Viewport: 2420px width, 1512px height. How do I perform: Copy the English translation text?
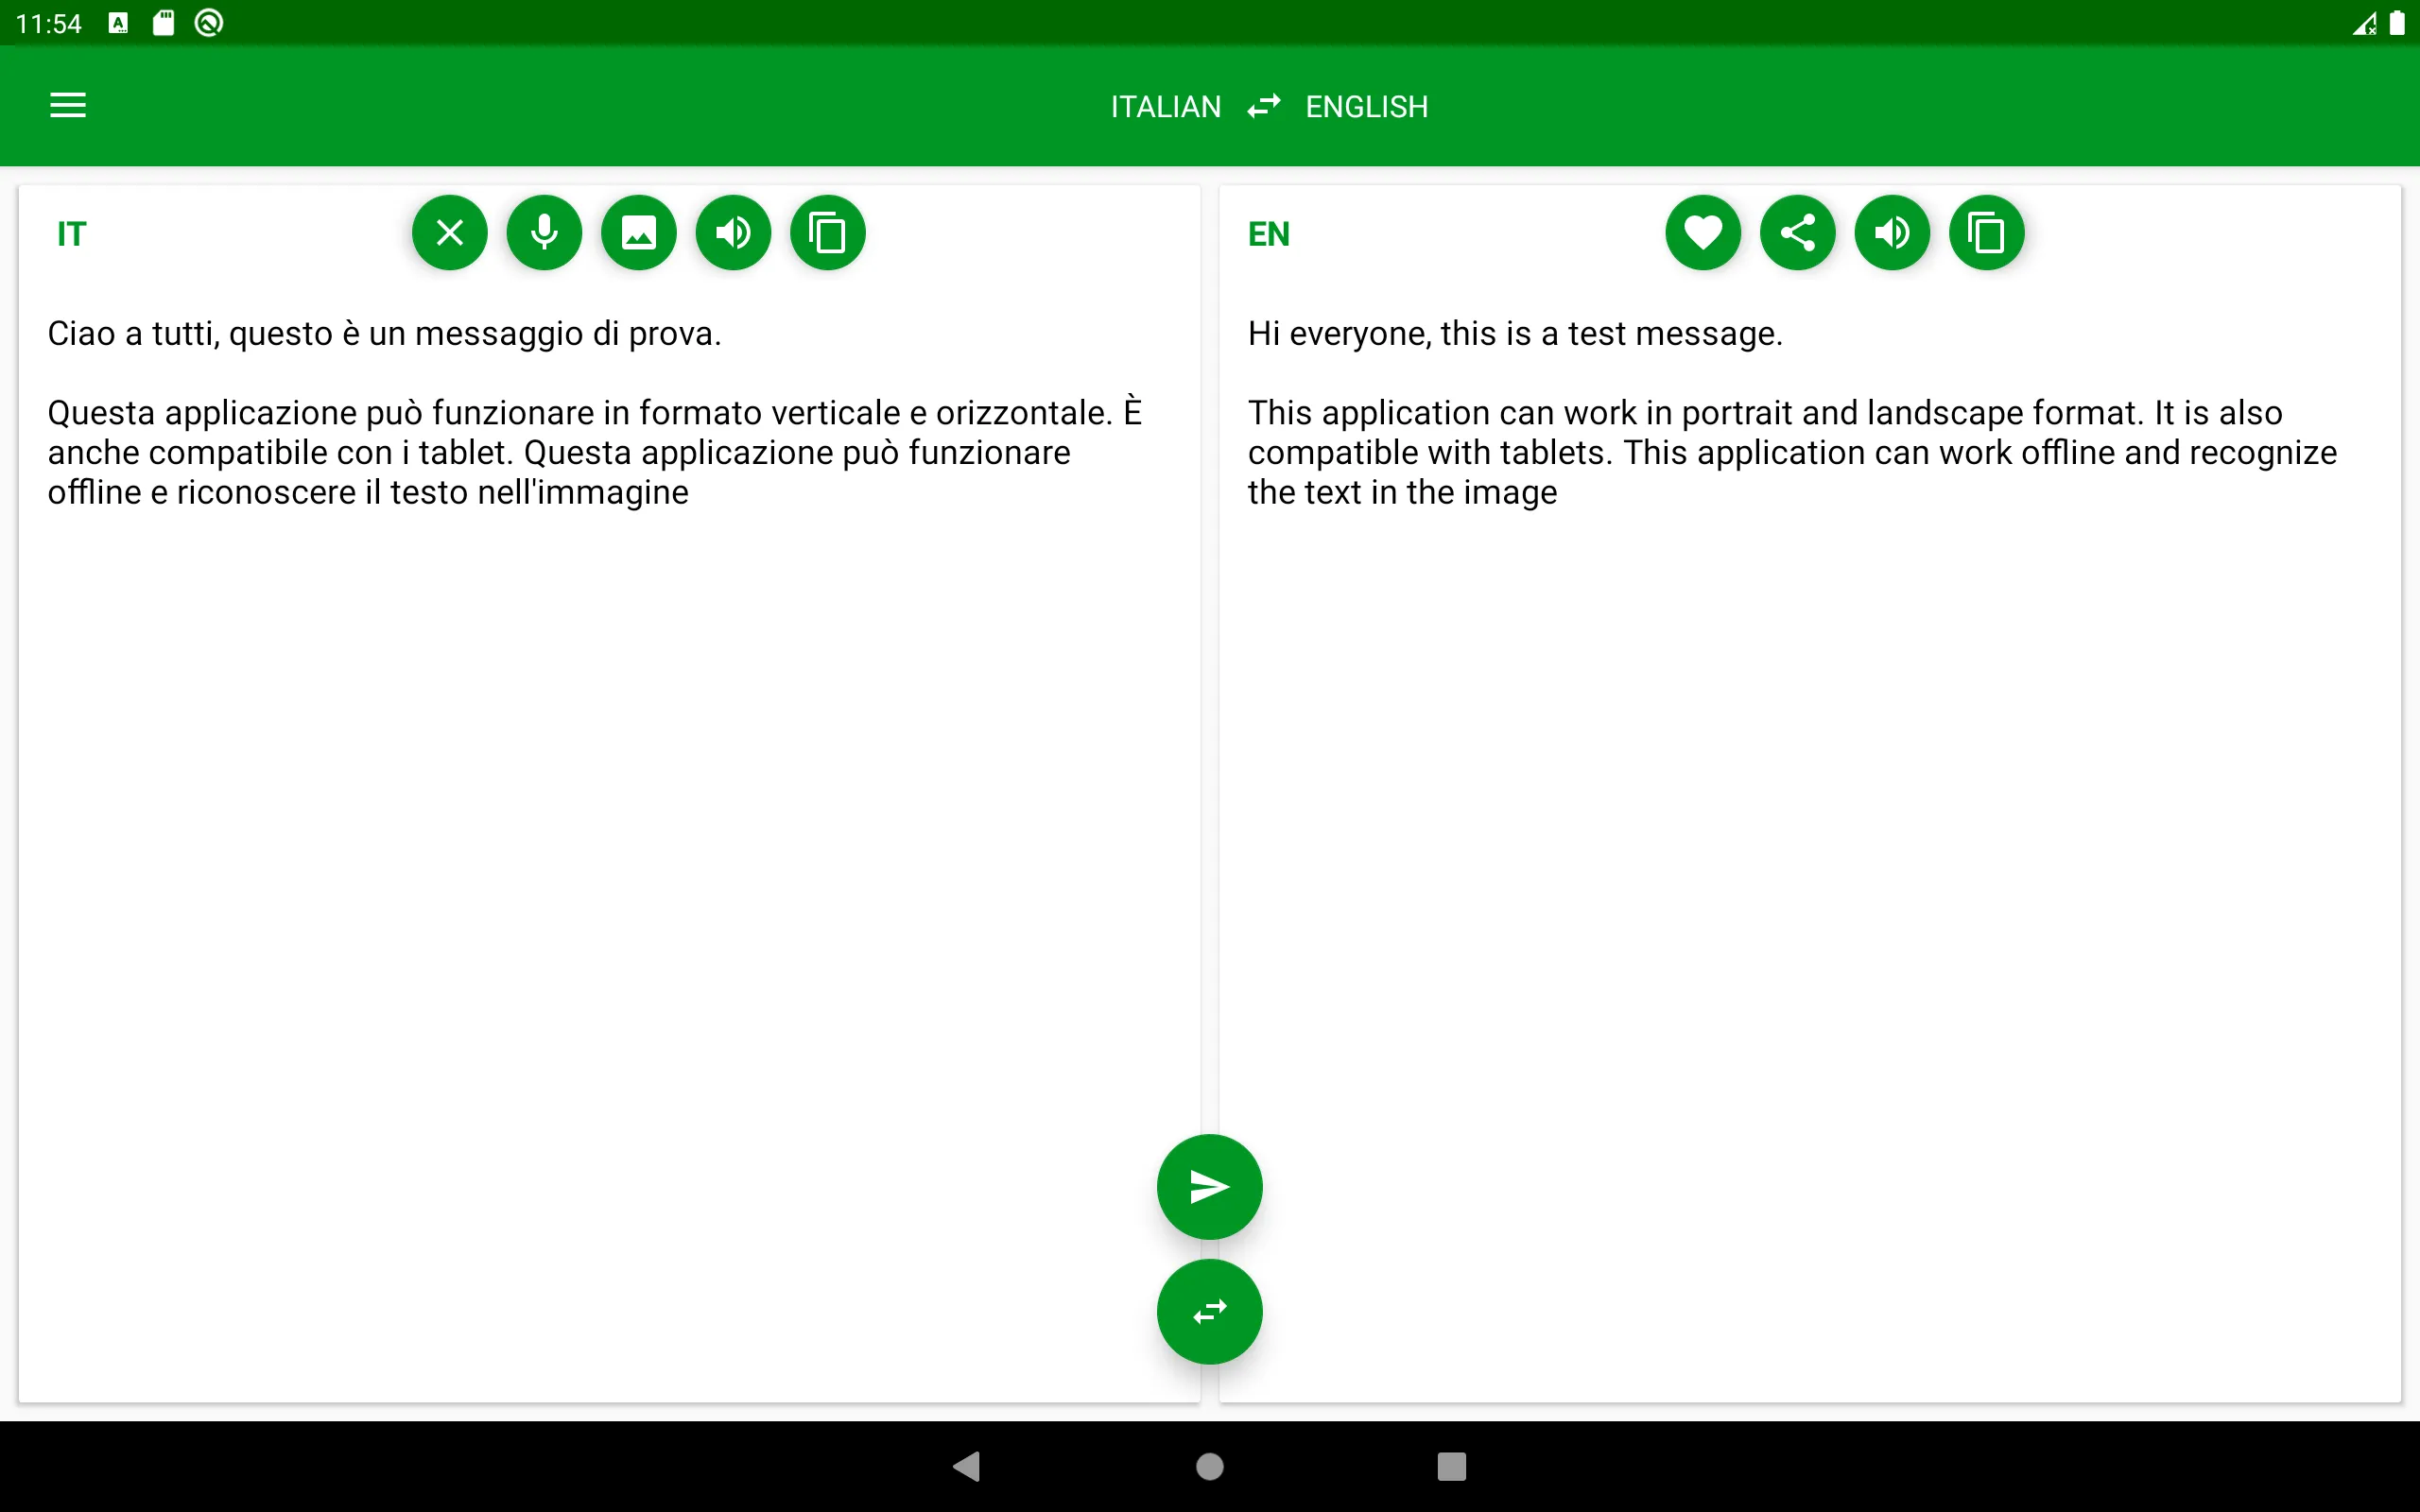coord(1987,233)
